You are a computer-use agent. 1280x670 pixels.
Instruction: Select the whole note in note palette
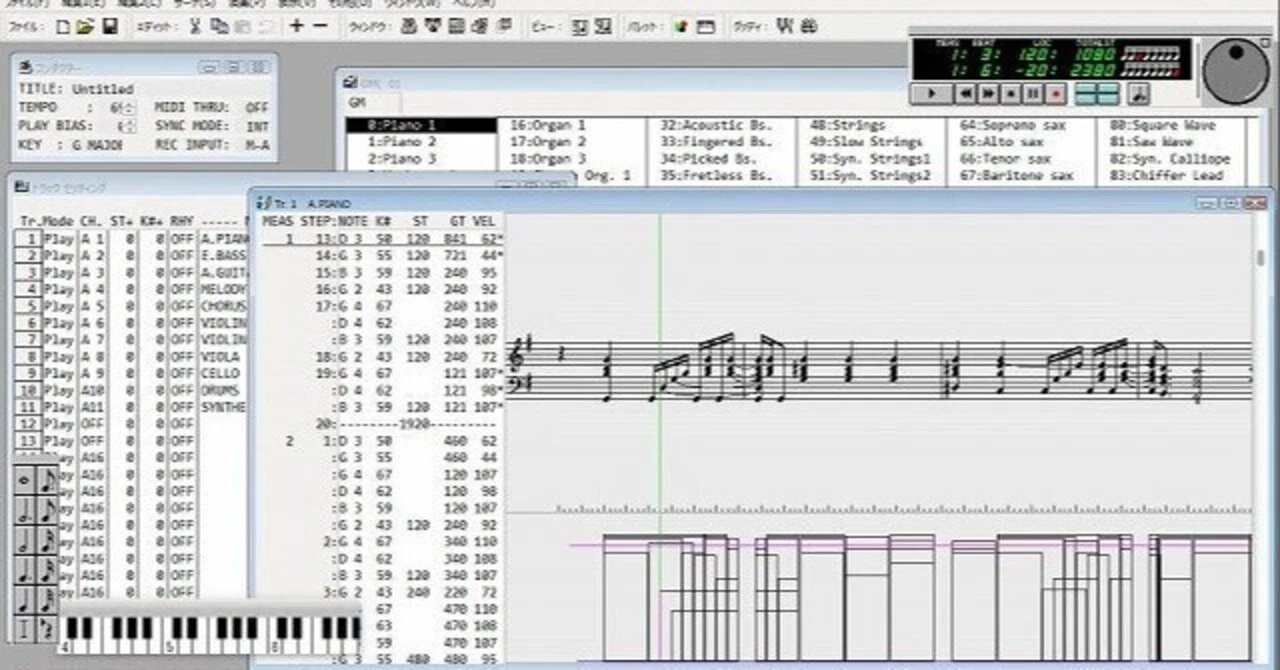pyautogui.click(x=24, y=480)
